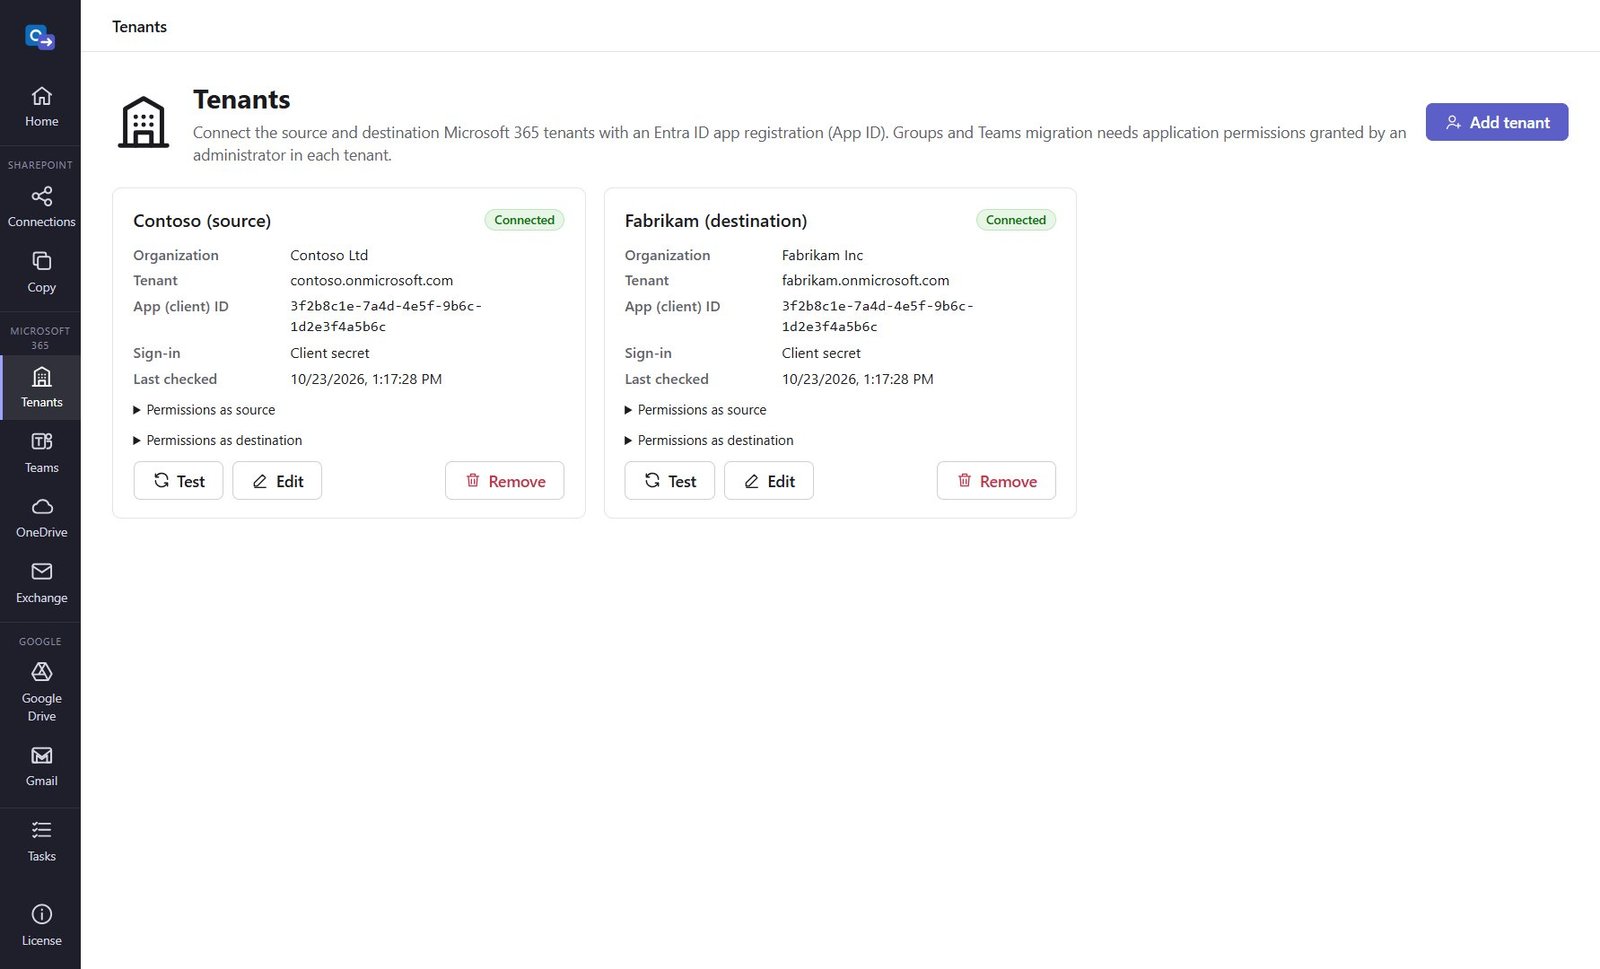This screenshot has height=969, width=1600.
Task: Click the Fabrikam App client ID value
Action: [877, 316]
